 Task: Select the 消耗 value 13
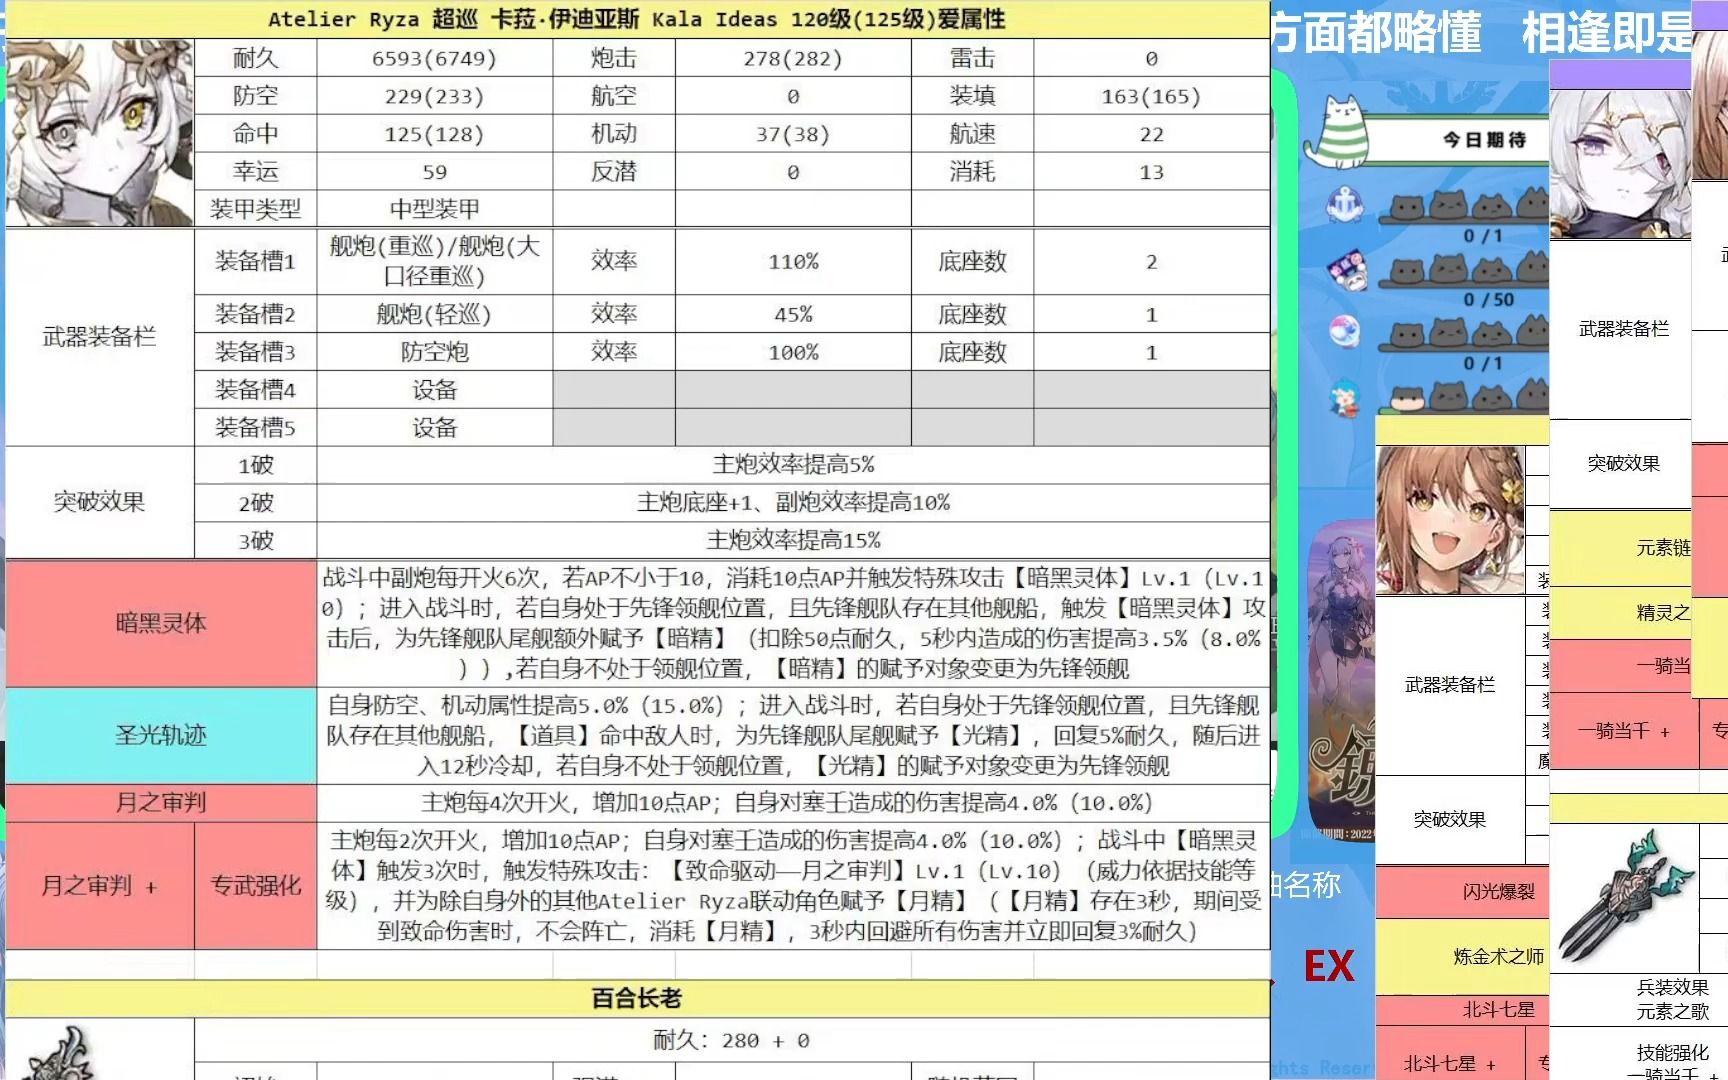(1151, 172)
